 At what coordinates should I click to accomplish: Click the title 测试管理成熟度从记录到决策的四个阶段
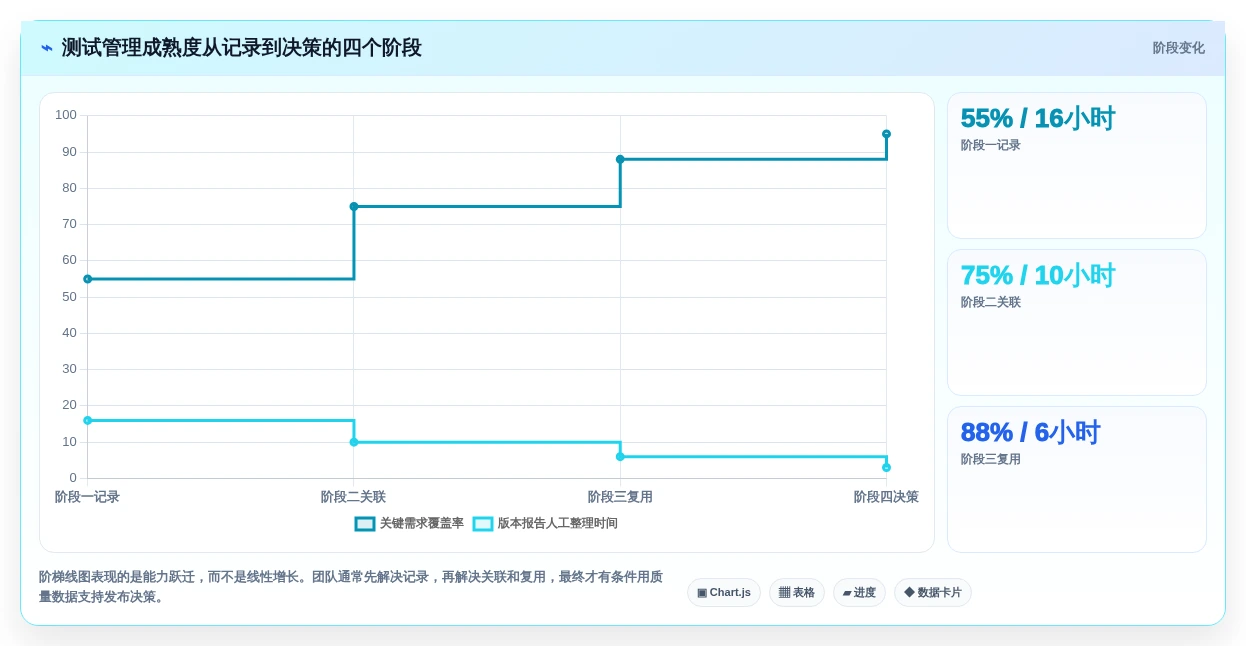click(241, 48)
